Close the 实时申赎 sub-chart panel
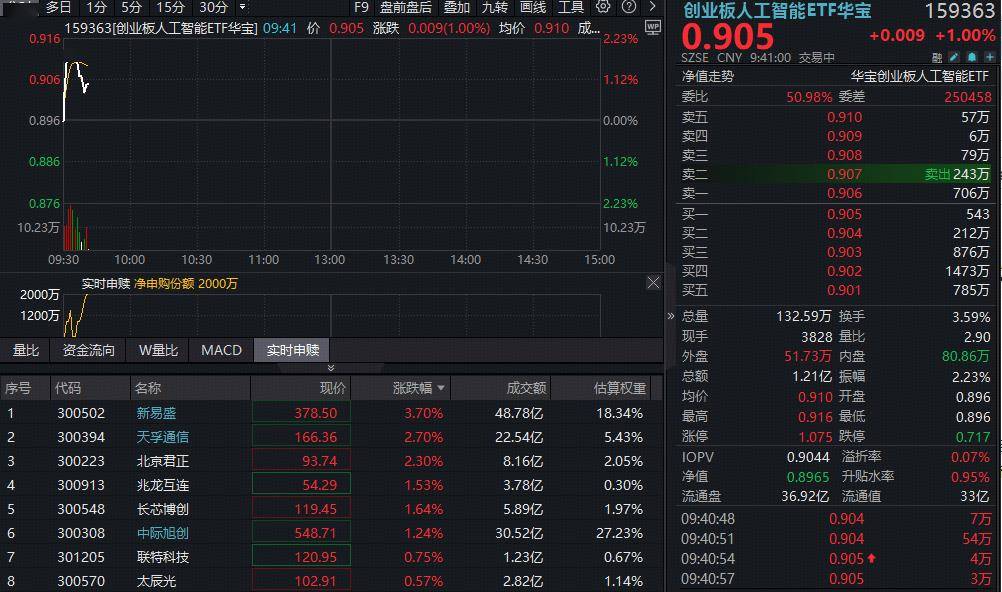1002x592 pixels. tap(653, 283)
